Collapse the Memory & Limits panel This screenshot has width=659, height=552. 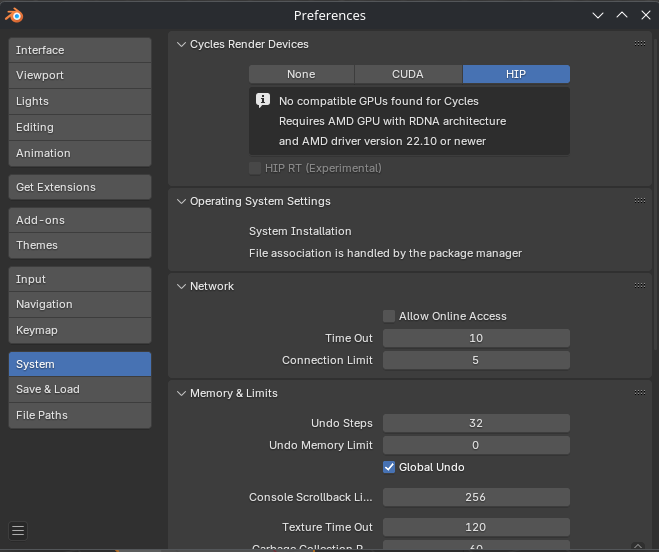(x=181, y=394)
